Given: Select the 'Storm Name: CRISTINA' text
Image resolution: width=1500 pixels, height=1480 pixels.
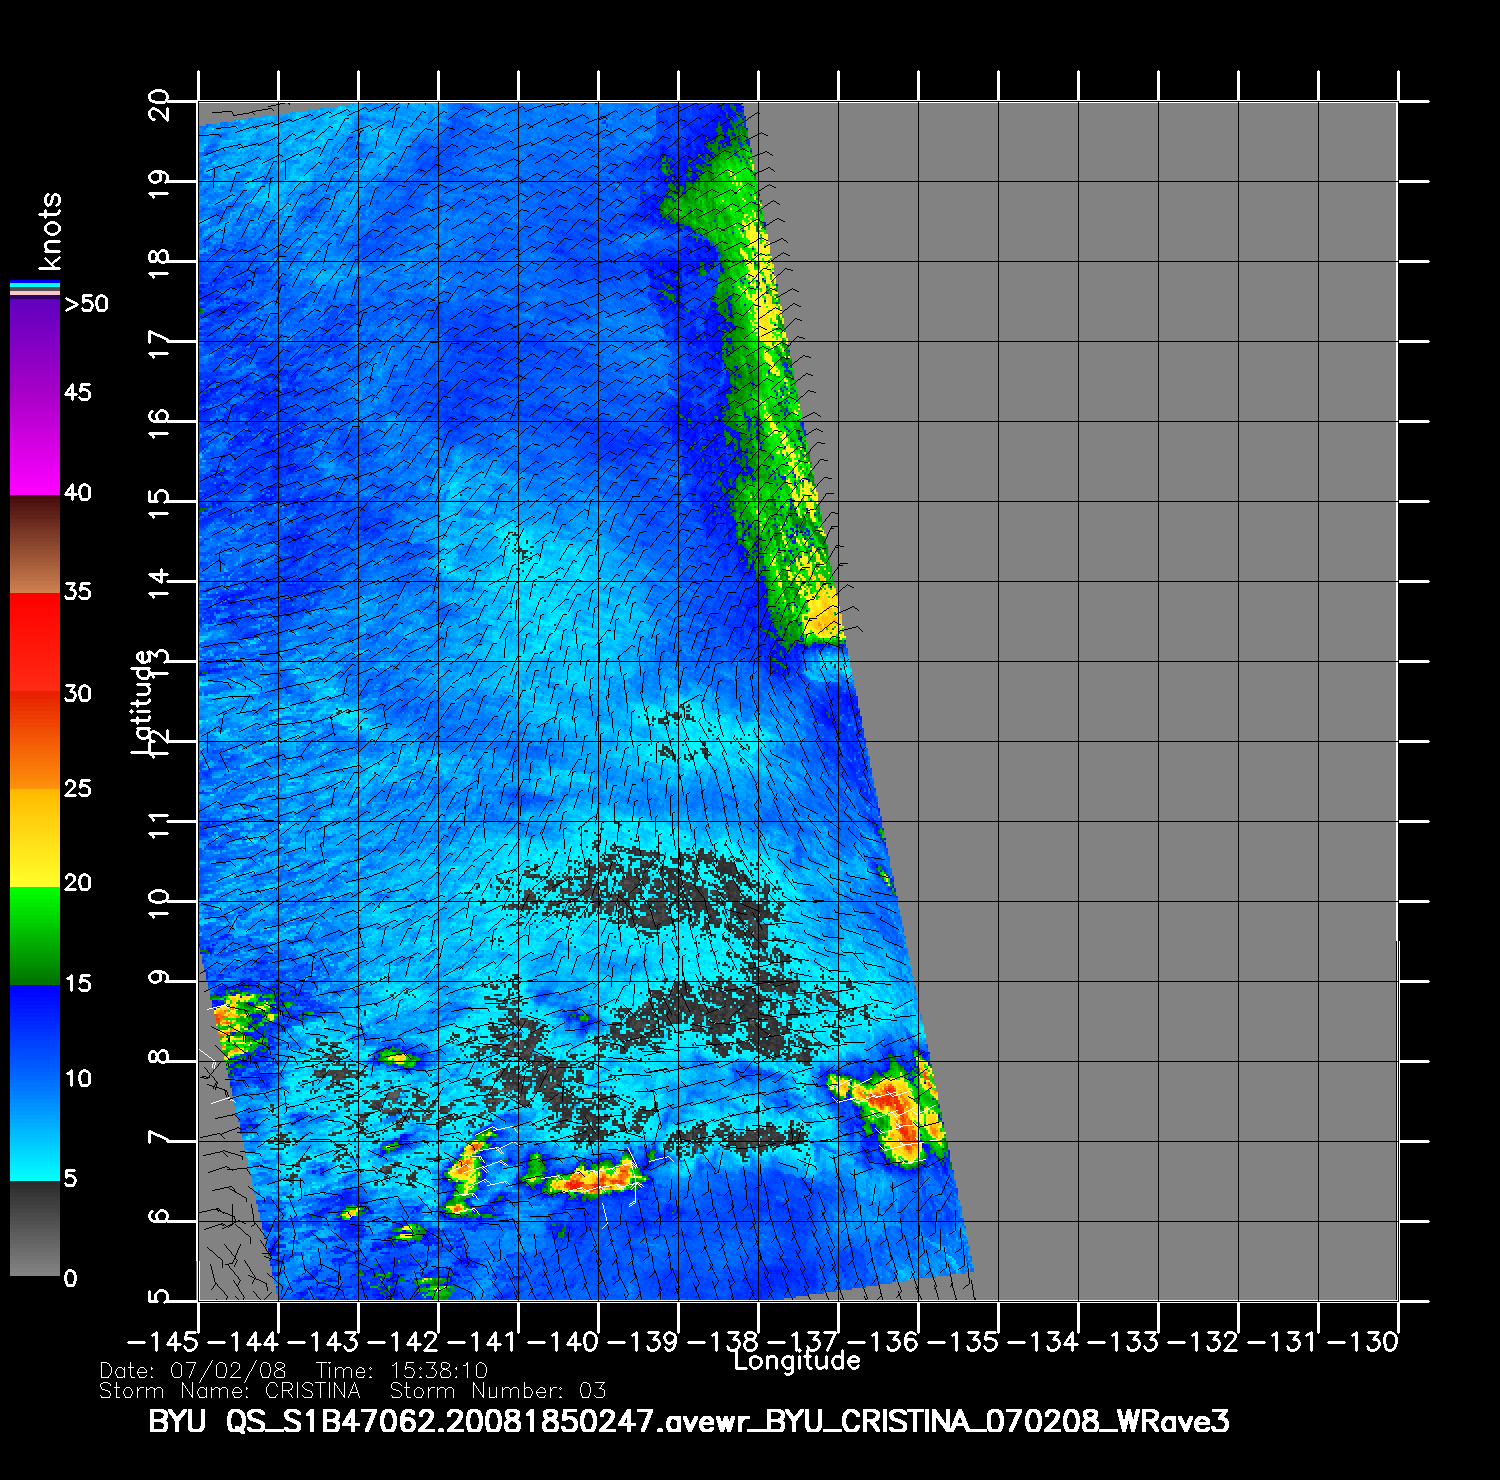Looking at the screenshot, I should 230,1391.
